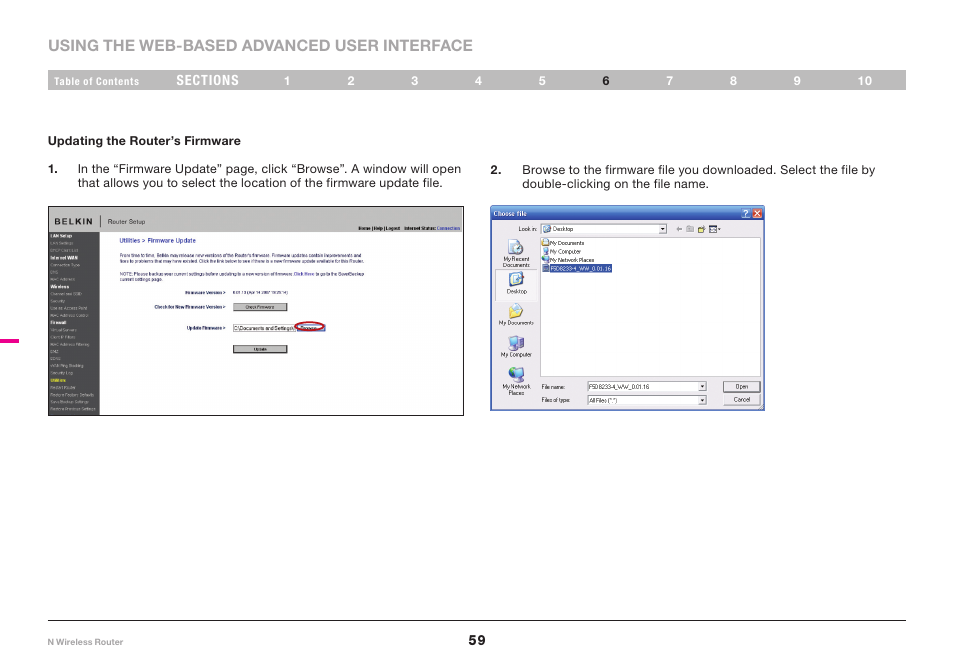Viewport: 954px width, 668px height.
Task: Open My Recent Documents in places bar
Action: [x=516, y=253]
